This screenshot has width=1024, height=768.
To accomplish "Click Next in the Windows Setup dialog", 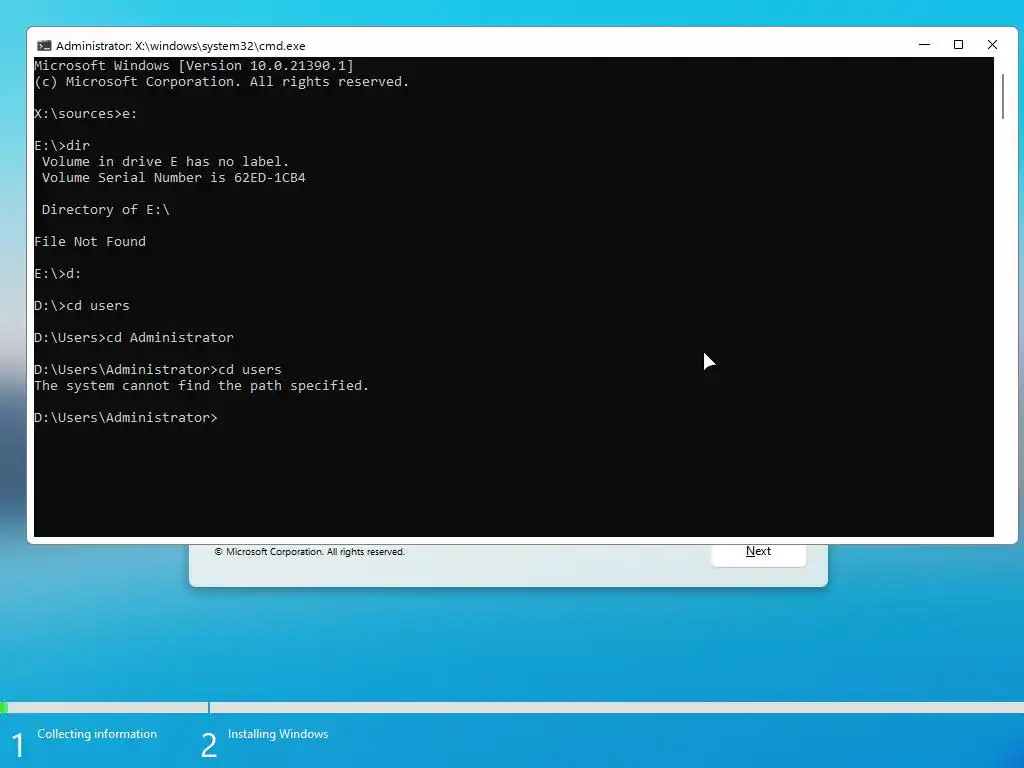I will [758, 551].
